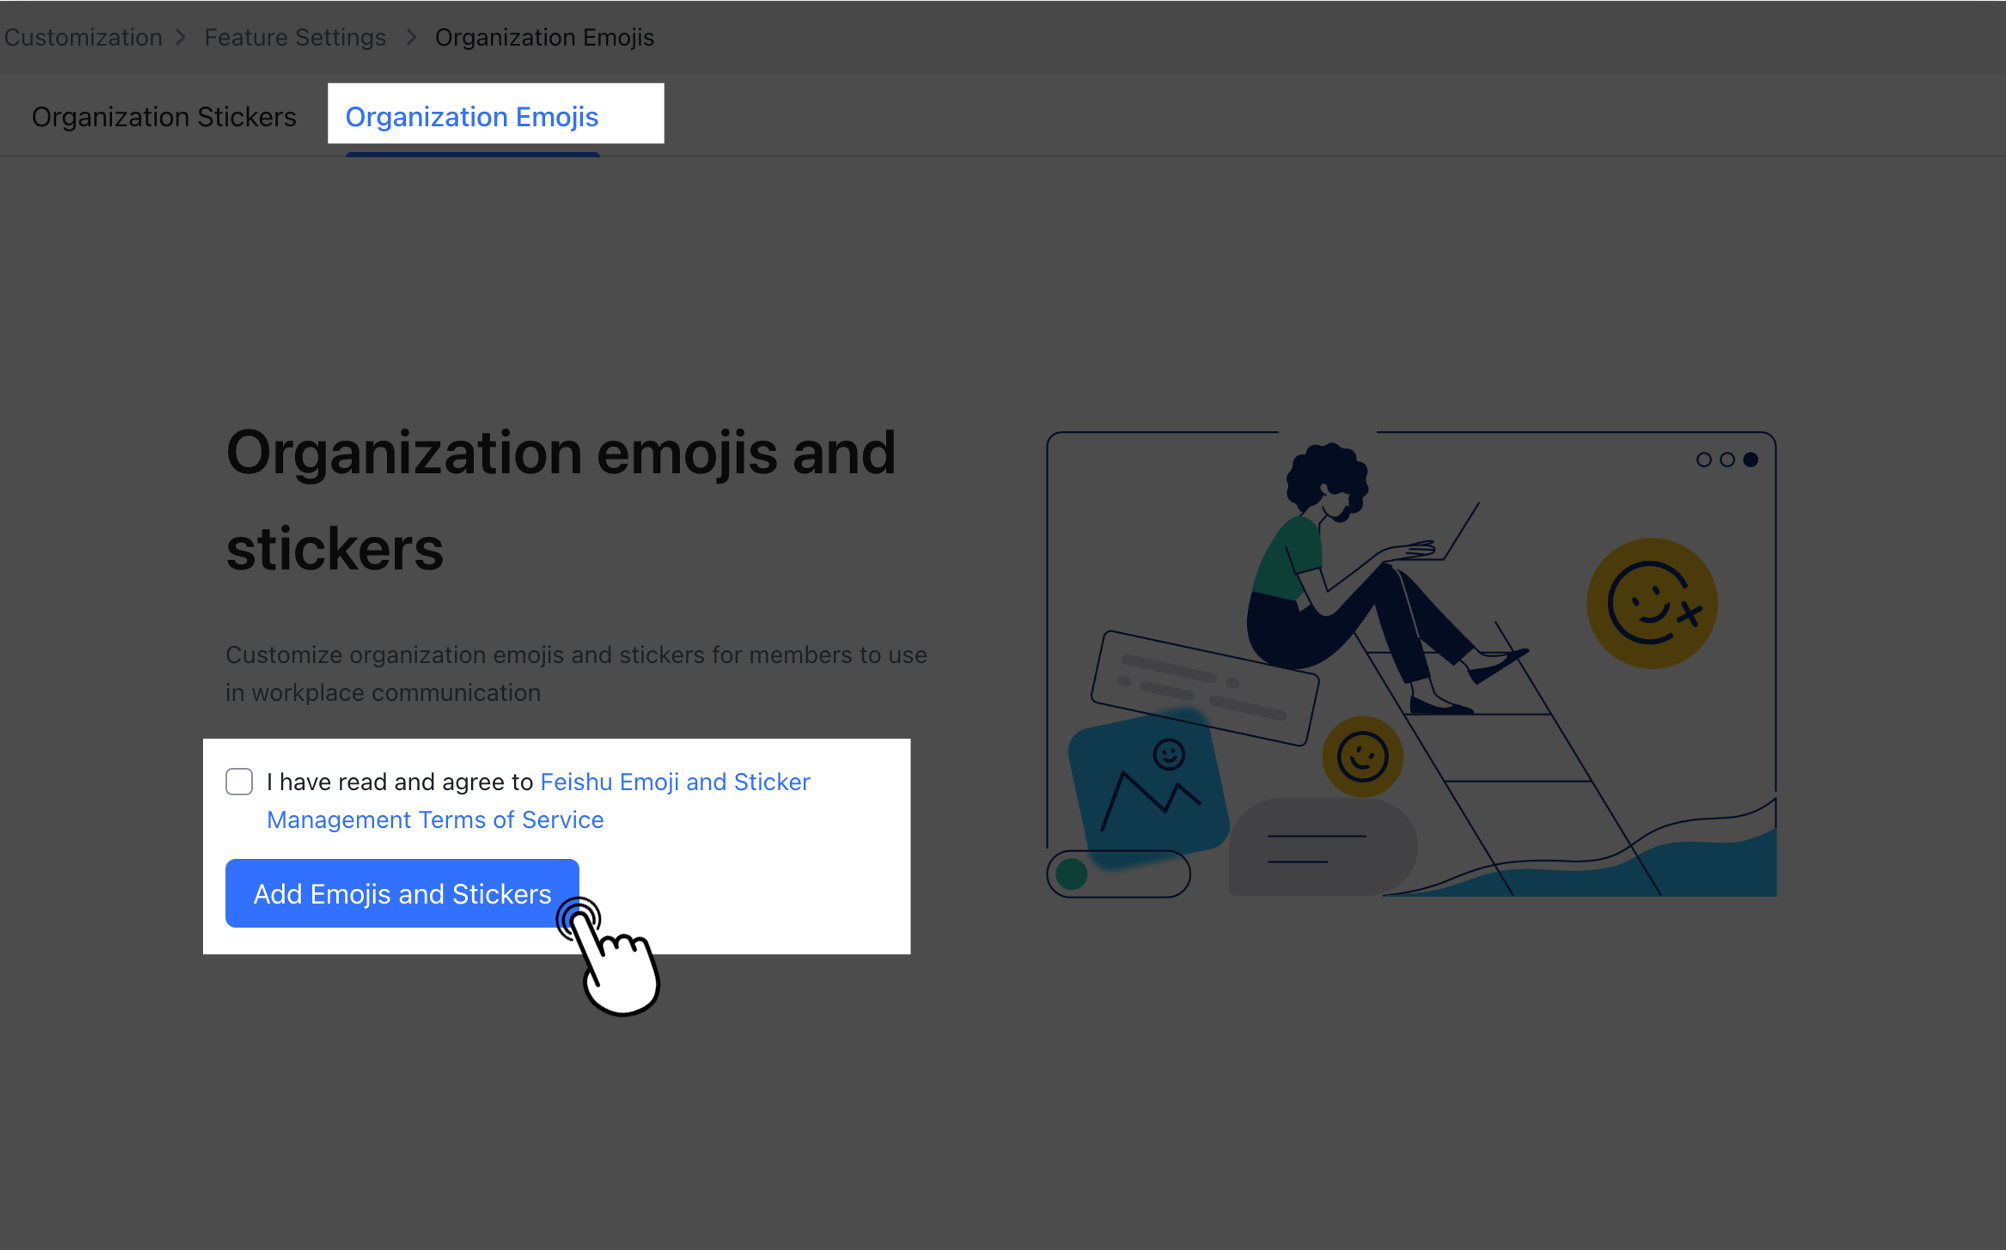Image resolution: width=2006 pixels, height=1250 pixels.
Task: Click the blue underline beneath Organization Emojis tab
Action: pyautogui.click(x=471, y=153)
